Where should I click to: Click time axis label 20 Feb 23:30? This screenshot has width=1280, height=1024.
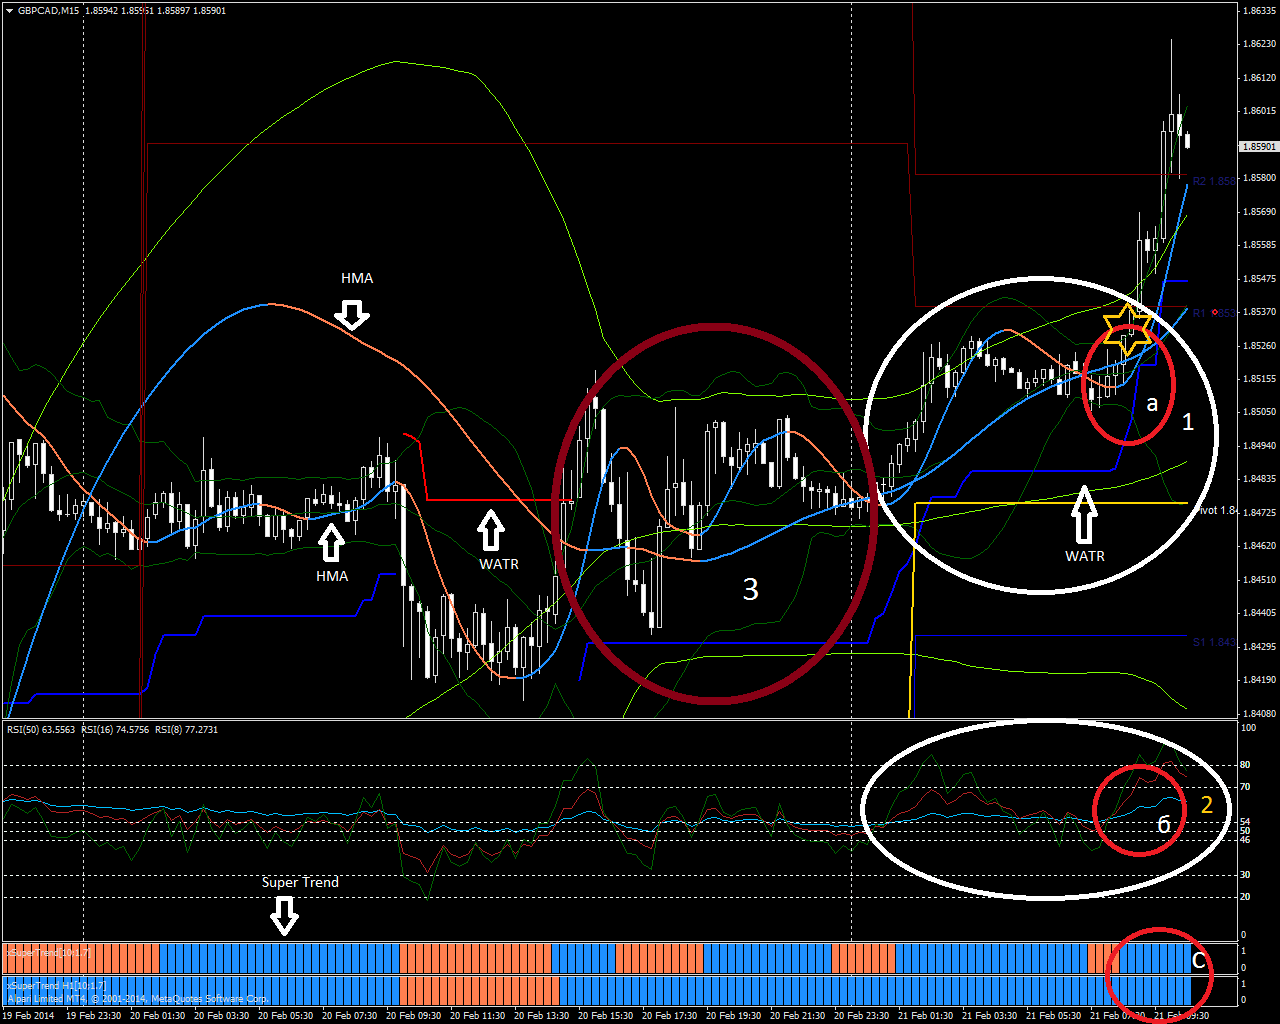coord(864,1015)
